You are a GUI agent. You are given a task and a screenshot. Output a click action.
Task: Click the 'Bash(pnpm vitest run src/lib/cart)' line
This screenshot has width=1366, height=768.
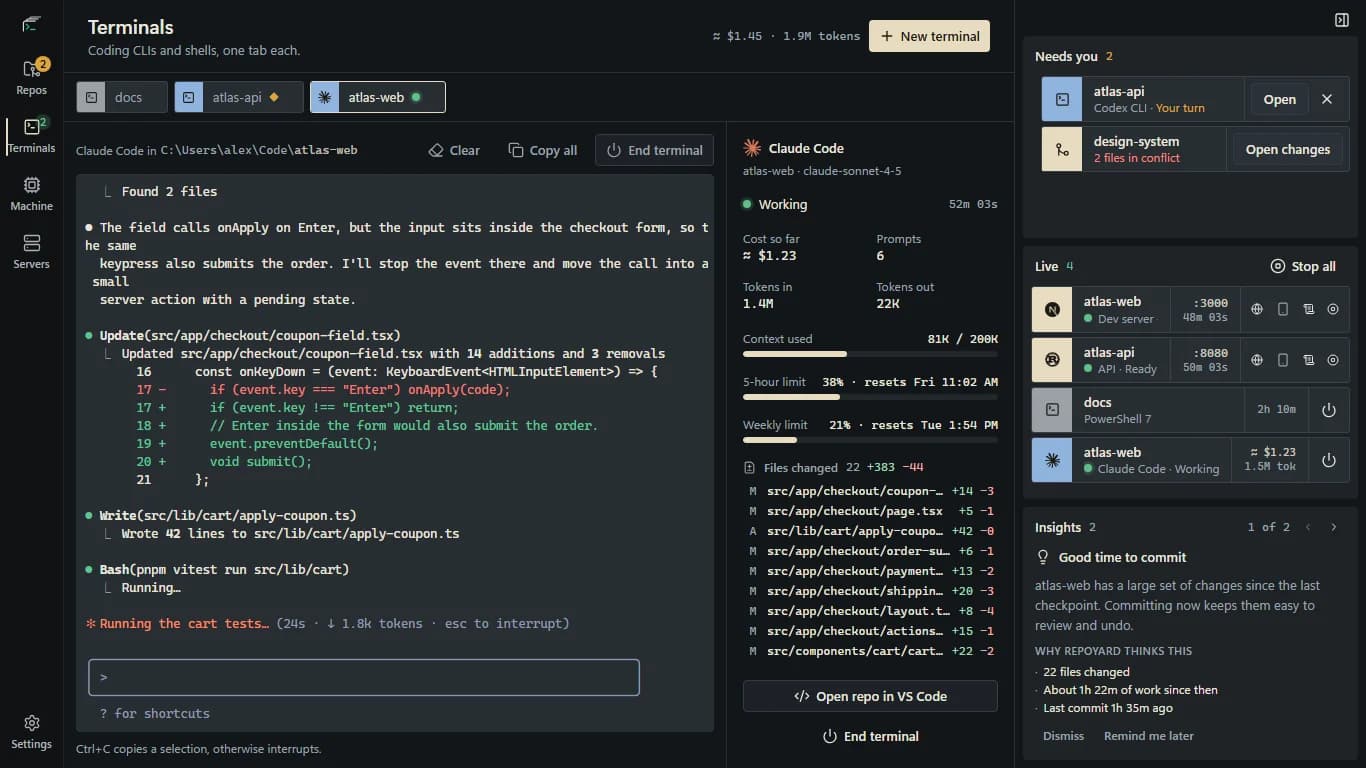point(224,569)
